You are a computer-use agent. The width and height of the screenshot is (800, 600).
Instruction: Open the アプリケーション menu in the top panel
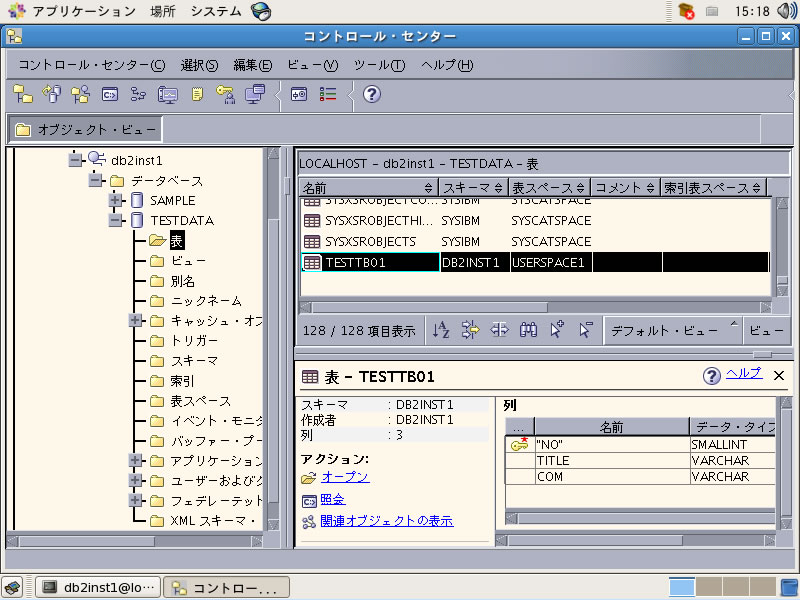pos(83,11)
